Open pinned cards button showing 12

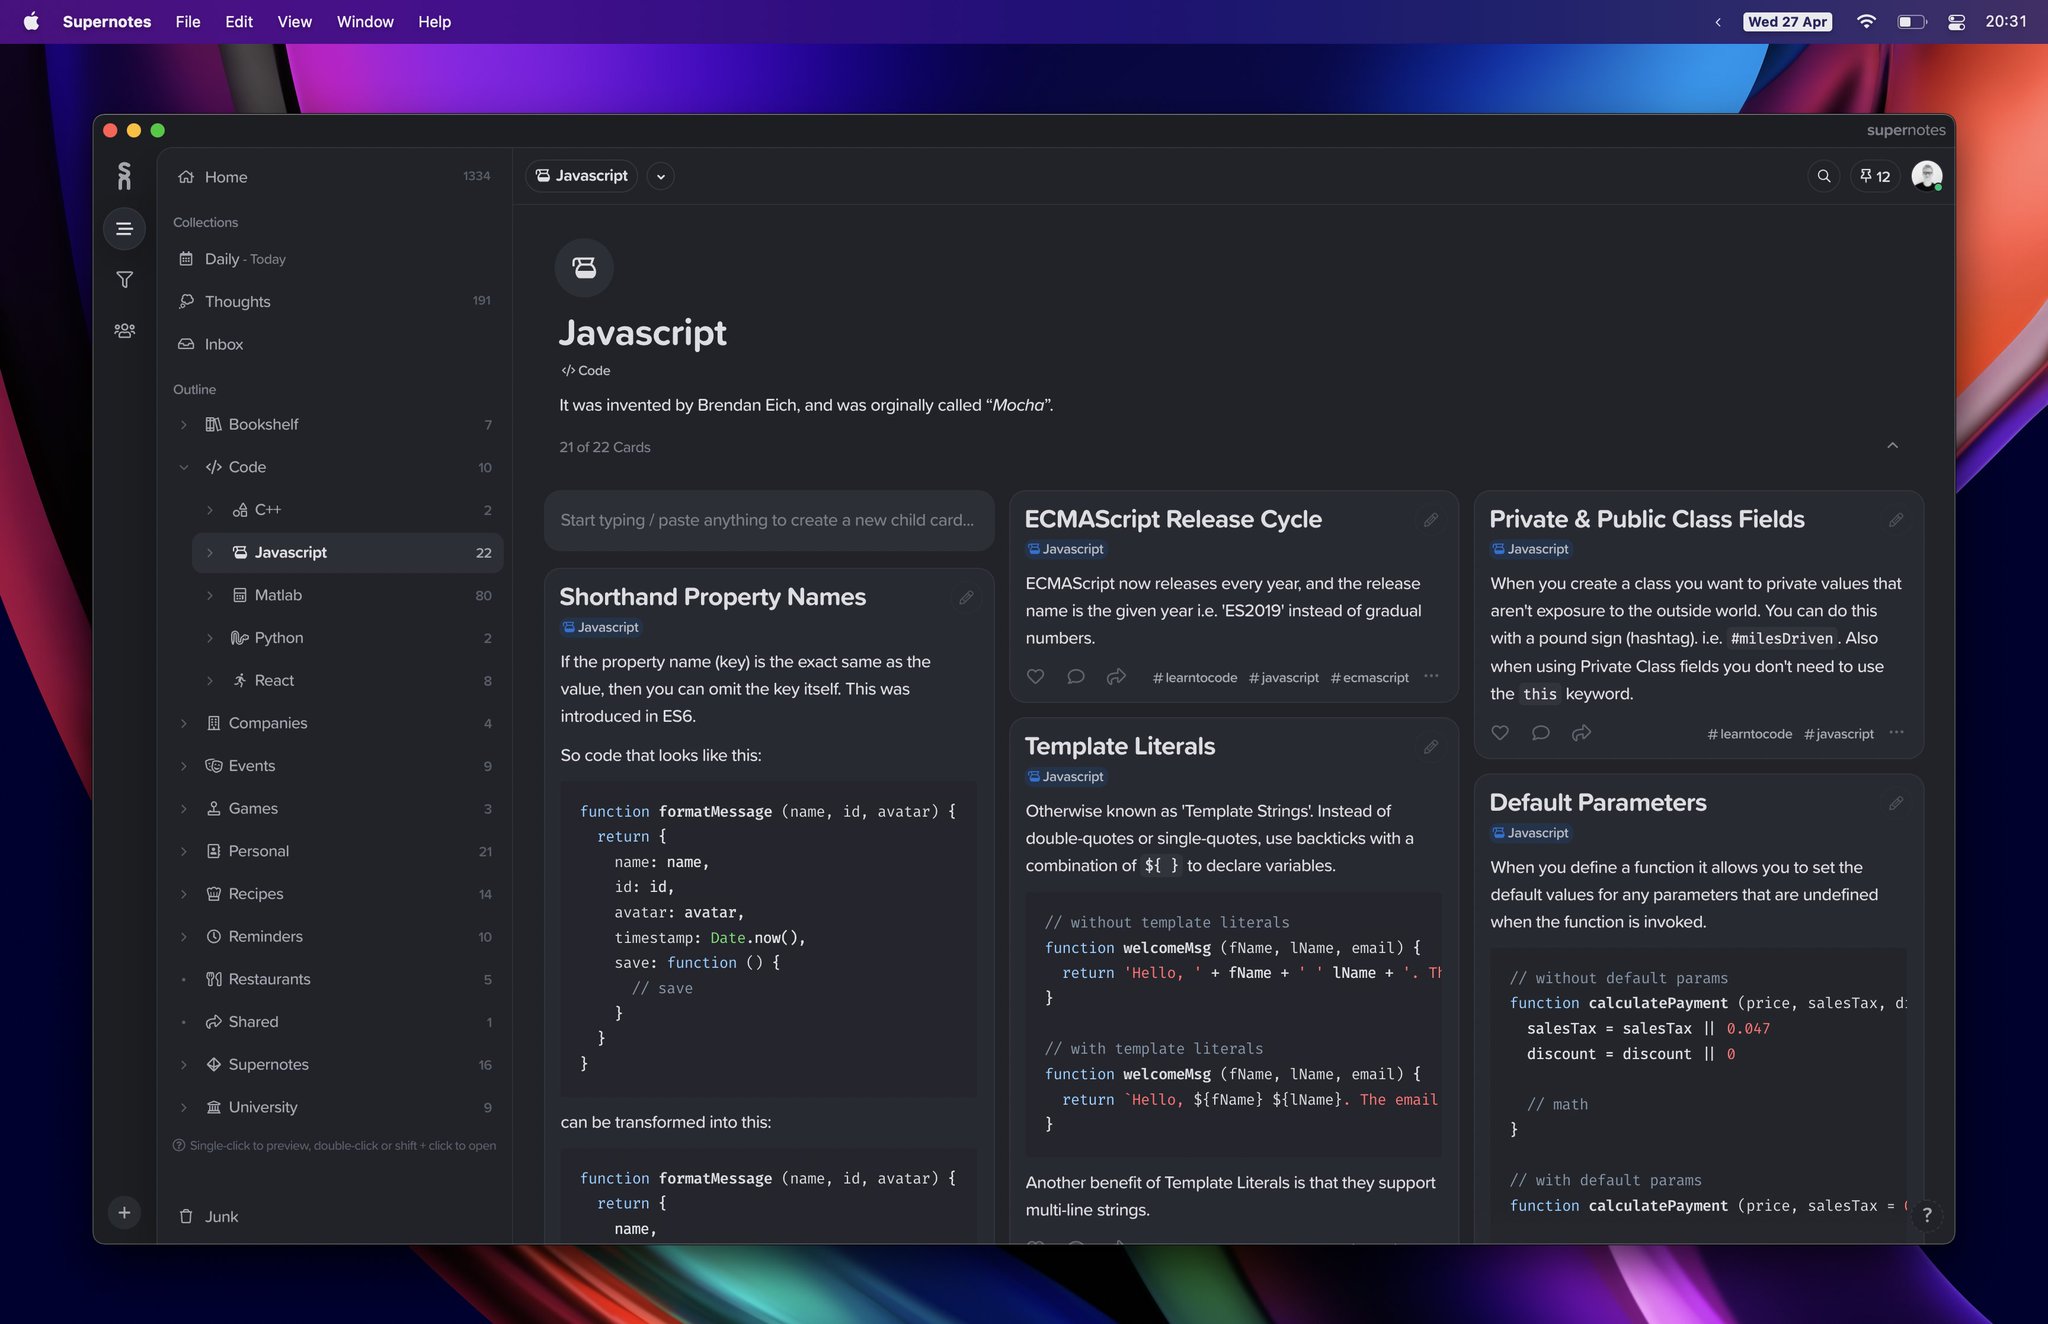point(1875,176)
